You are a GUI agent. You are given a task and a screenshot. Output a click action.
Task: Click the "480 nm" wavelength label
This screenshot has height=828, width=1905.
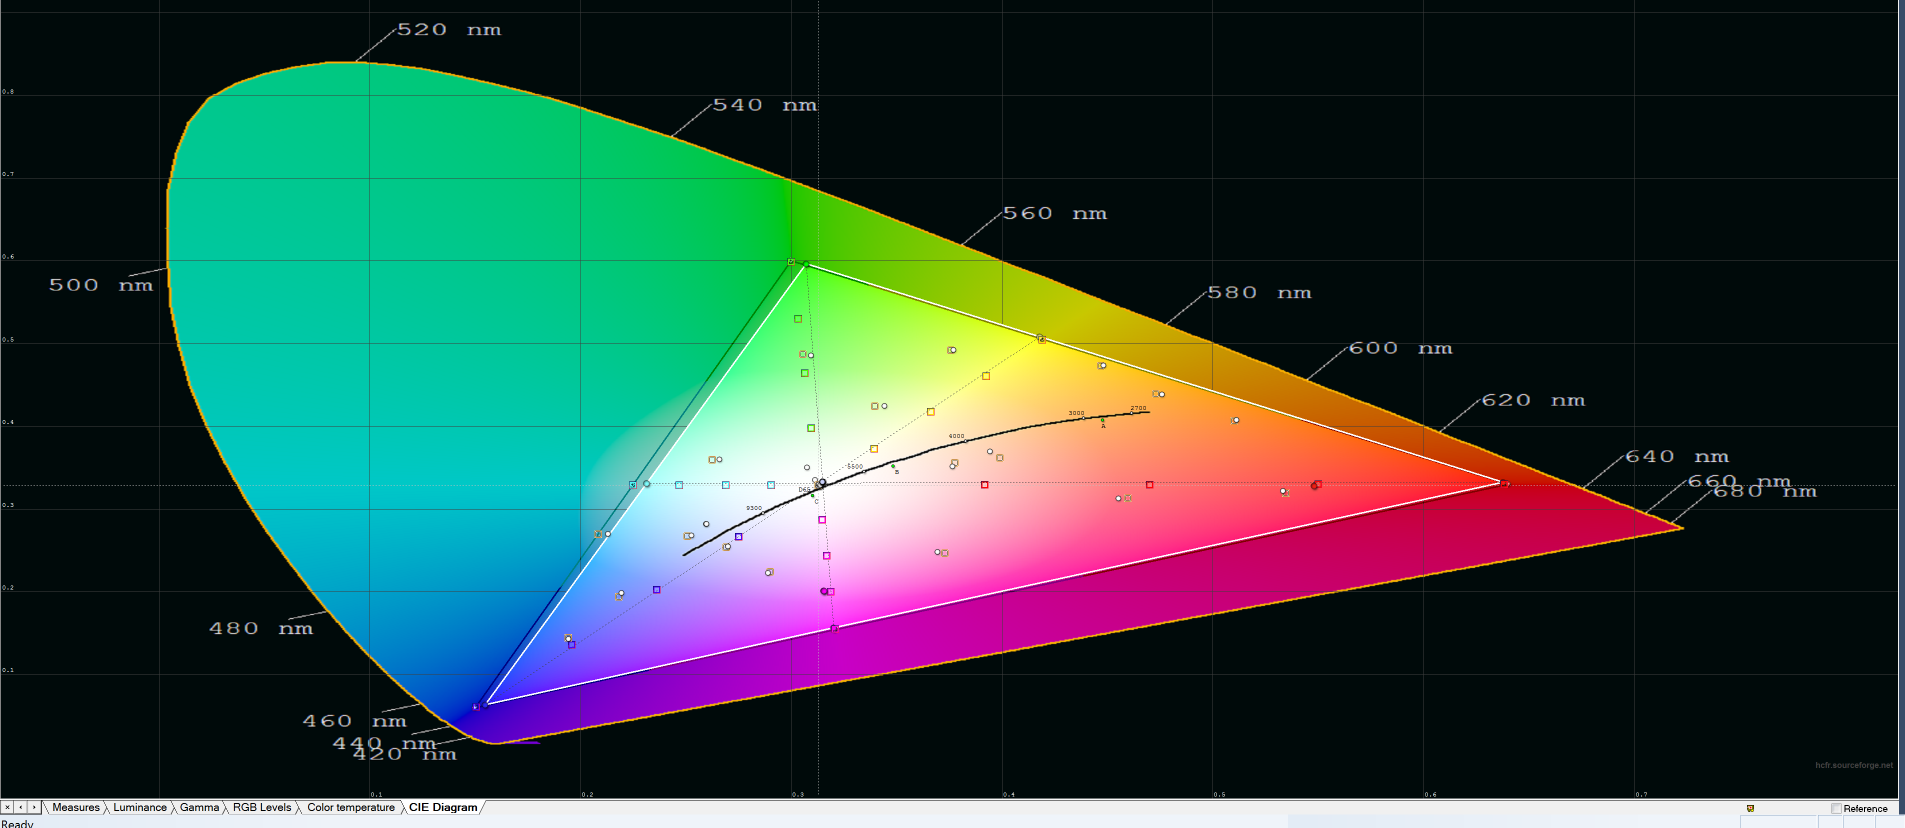pos(261,628)
